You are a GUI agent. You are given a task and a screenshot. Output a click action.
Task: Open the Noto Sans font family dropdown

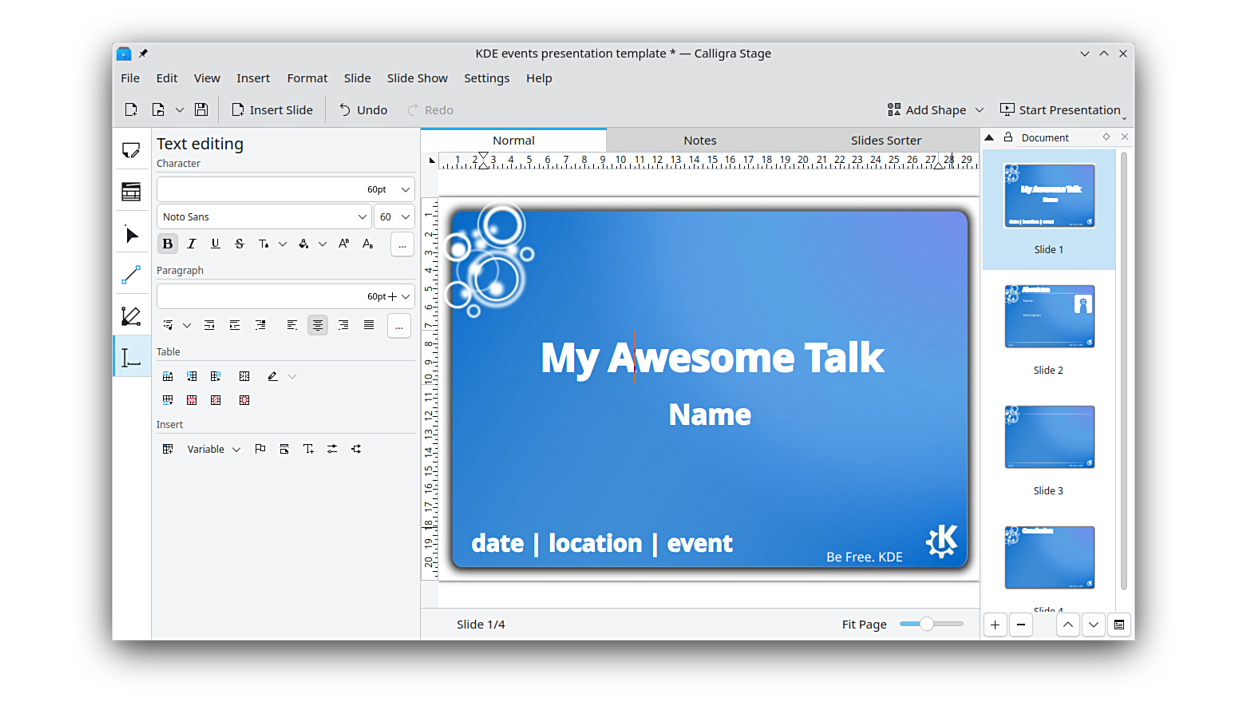point(264,217)
